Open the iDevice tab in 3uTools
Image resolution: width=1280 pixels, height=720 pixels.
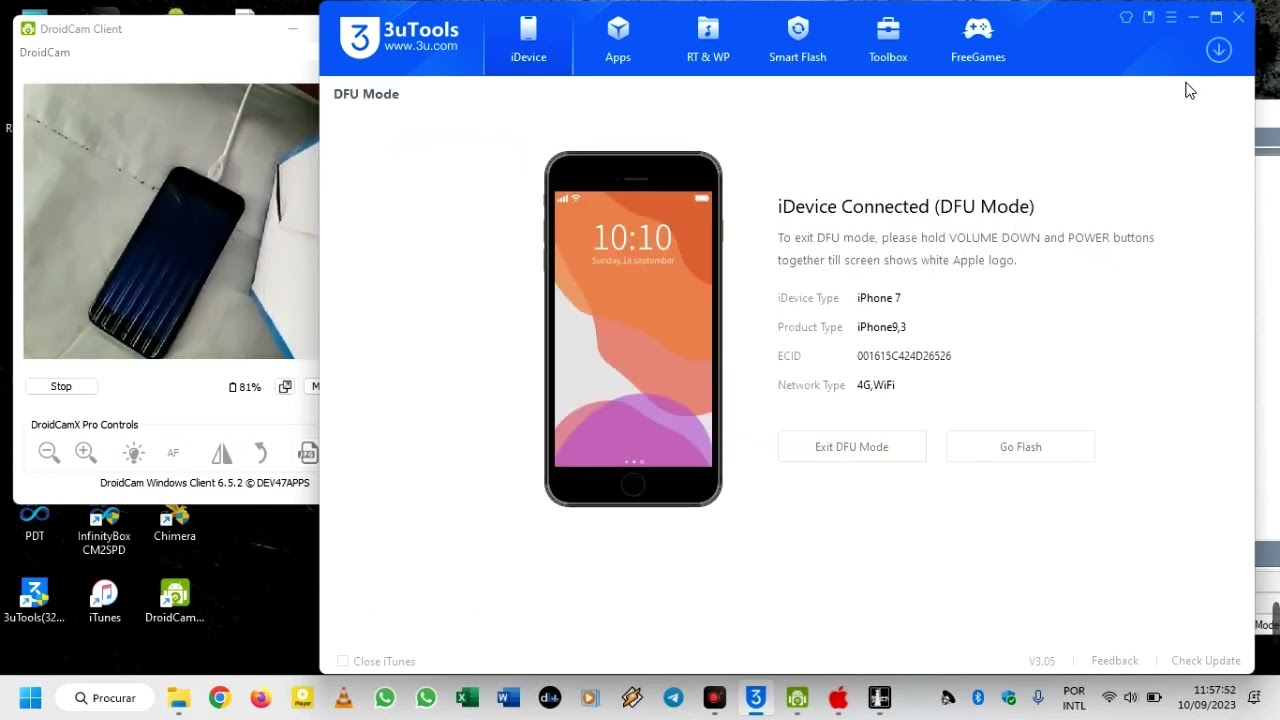528,39
